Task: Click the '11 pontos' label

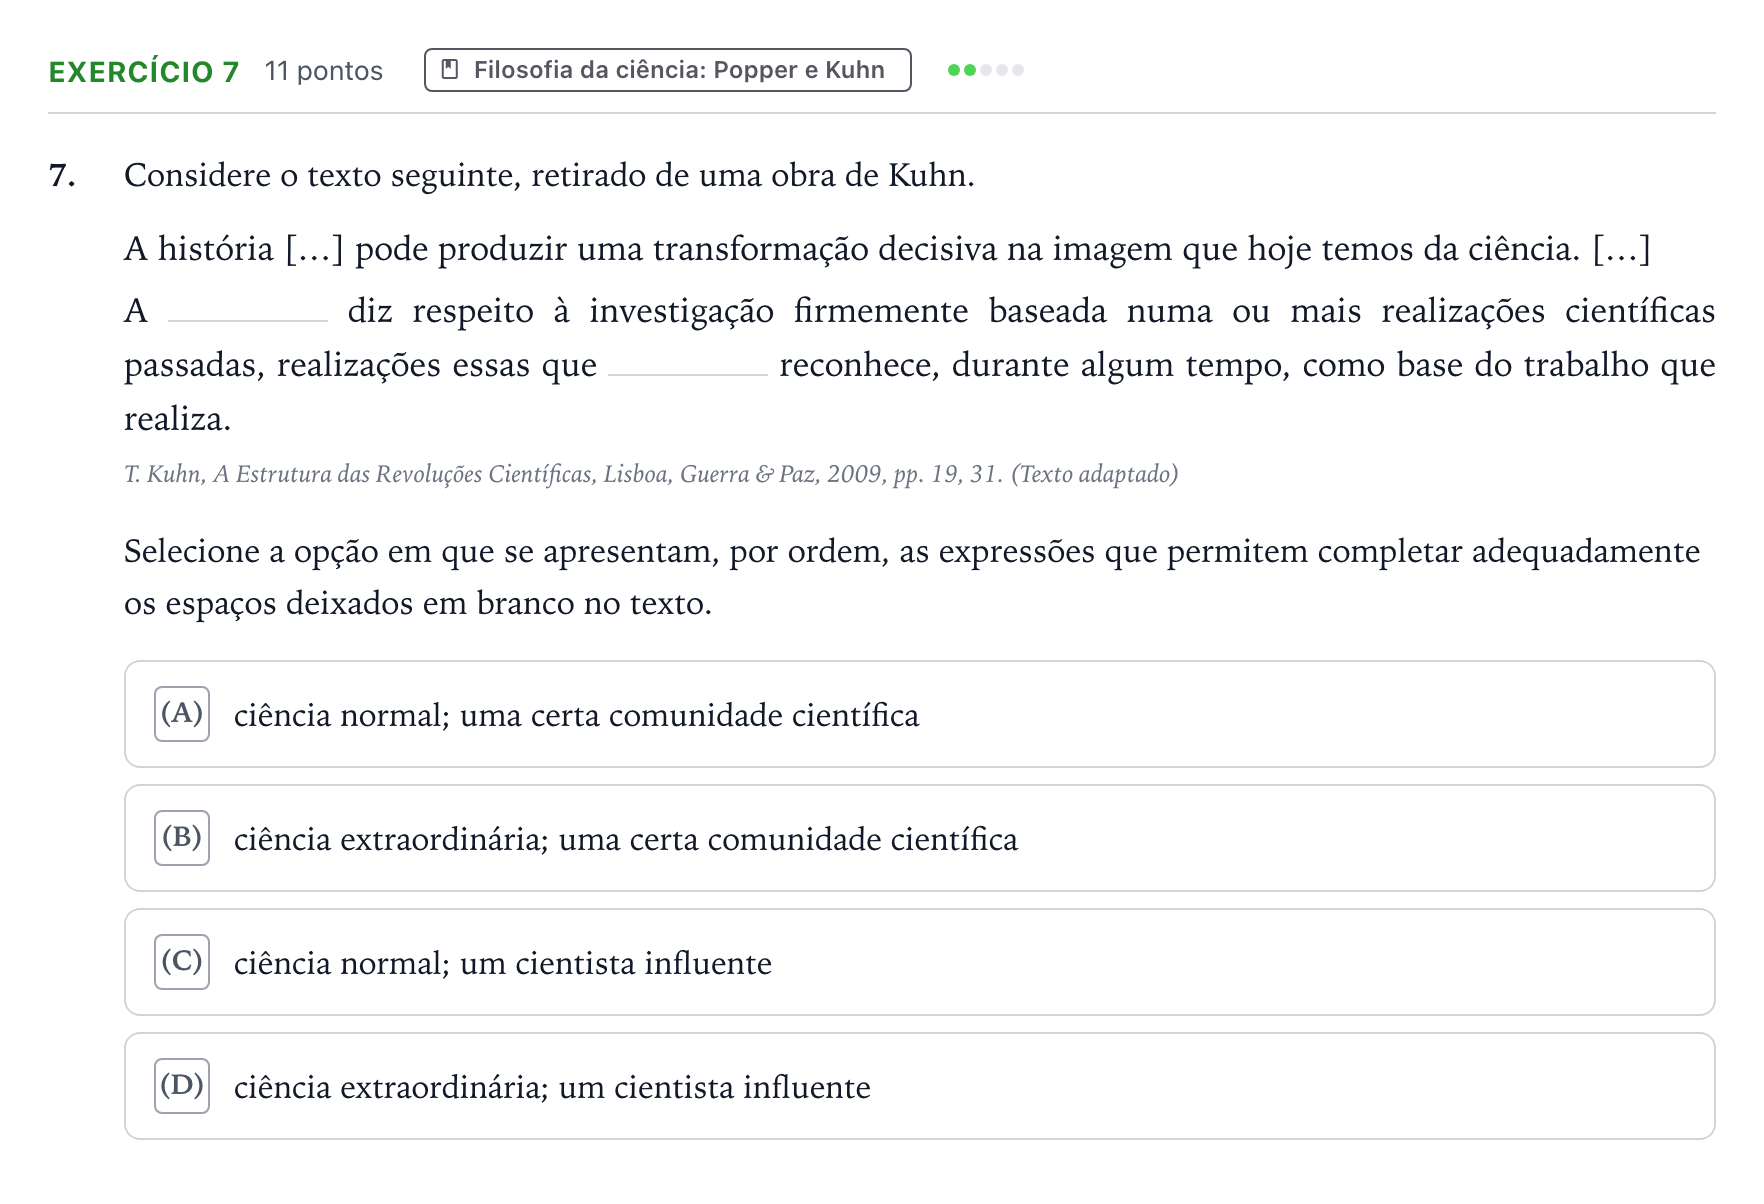Action: coord(323,71)
